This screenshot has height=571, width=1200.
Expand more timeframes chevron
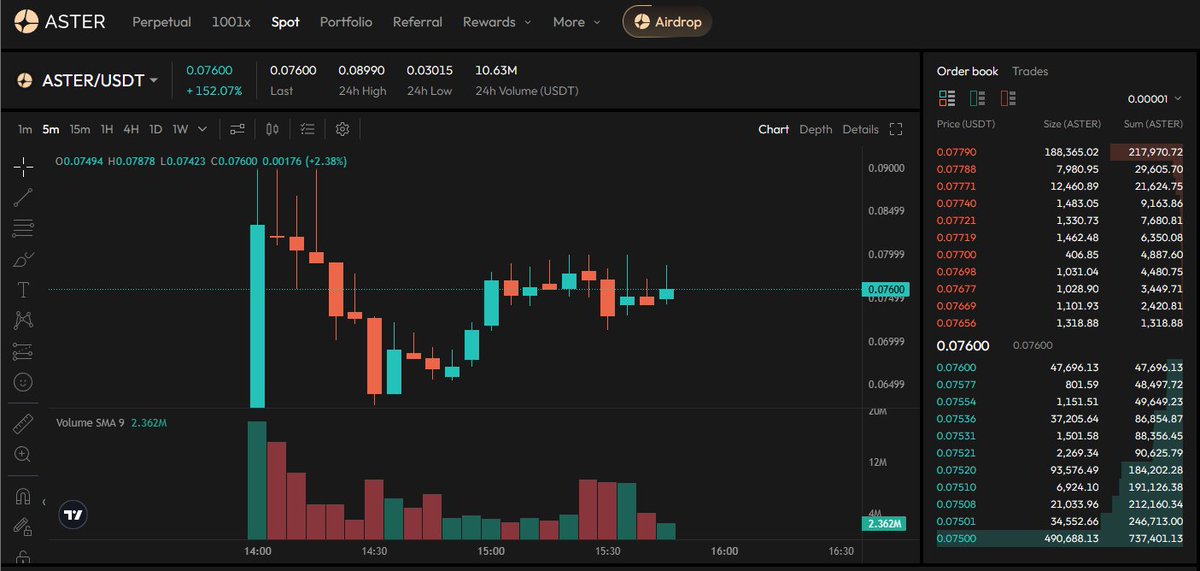203,129
